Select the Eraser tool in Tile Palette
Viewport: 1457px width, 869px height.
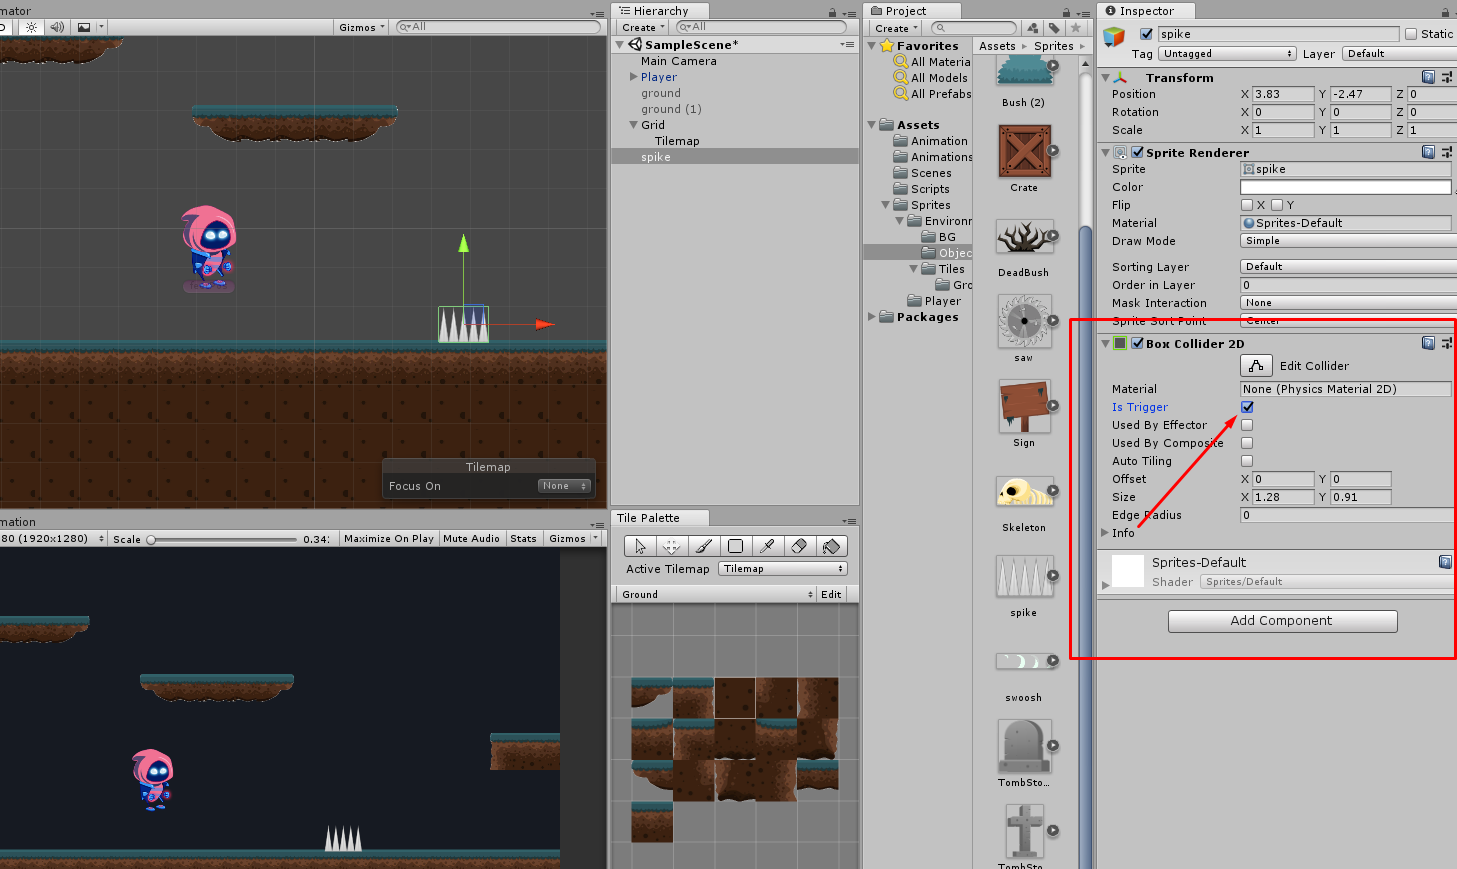click(800, 546)
